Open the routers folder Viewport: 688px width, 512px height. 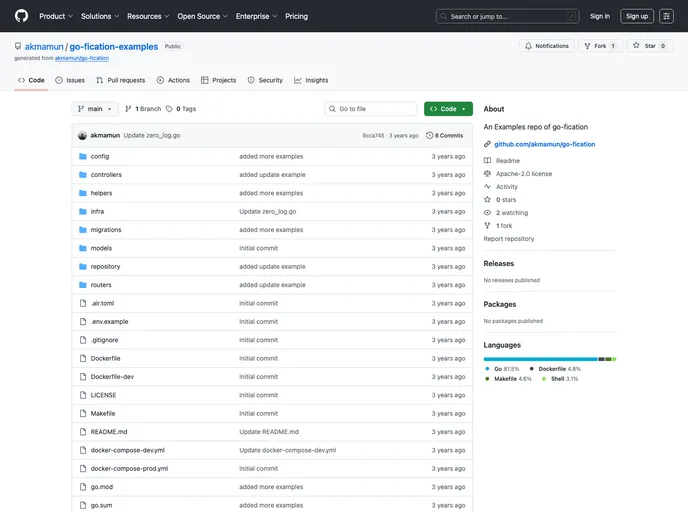coord(101,285)
